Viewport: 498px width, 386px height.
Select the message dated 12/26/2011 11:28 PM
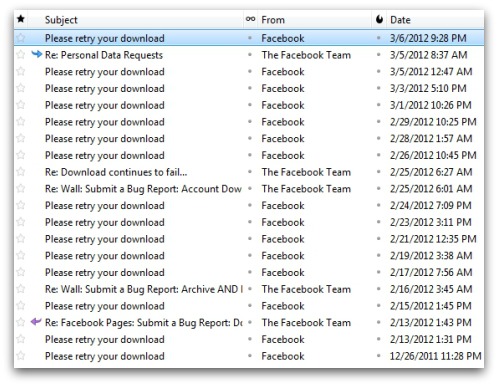click(x=249, y=356)
